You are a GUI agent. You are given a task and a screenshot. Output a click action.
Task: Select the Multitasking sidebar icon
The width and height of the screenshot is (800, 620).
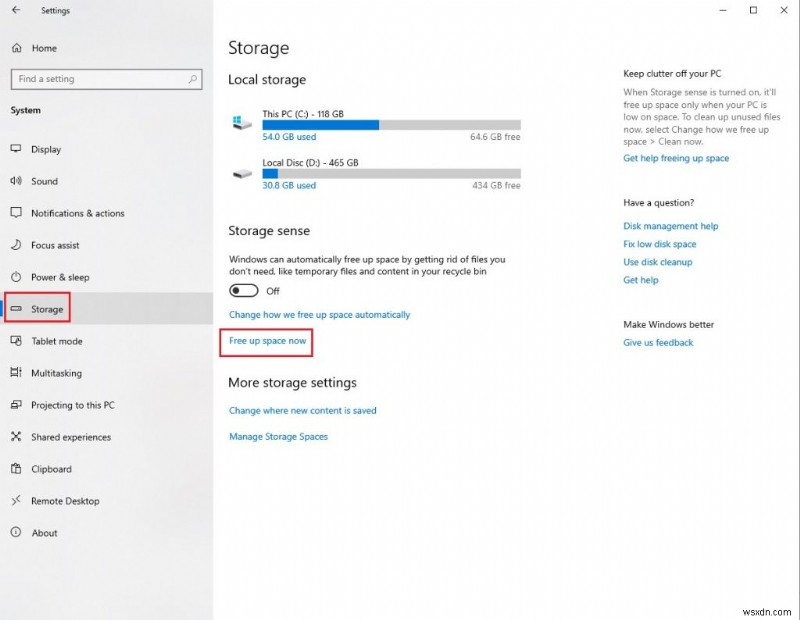[x=16, y=373]
